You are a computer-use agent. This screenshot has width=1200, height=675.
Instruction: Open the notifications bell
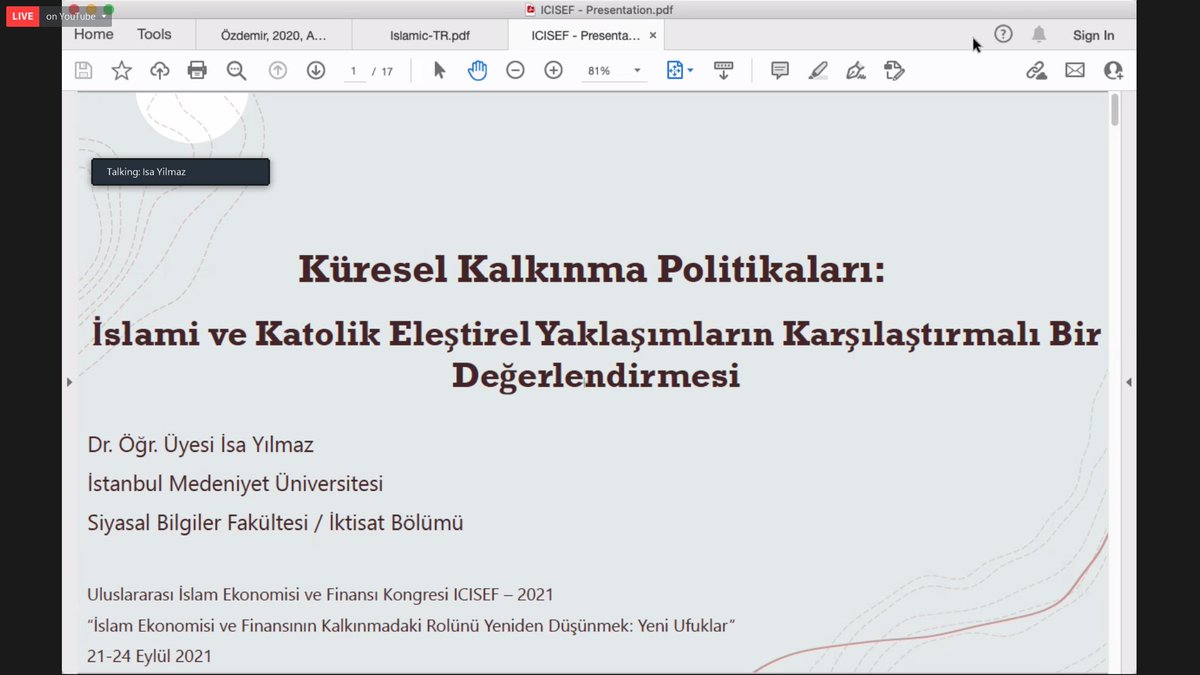[1039, 35]
